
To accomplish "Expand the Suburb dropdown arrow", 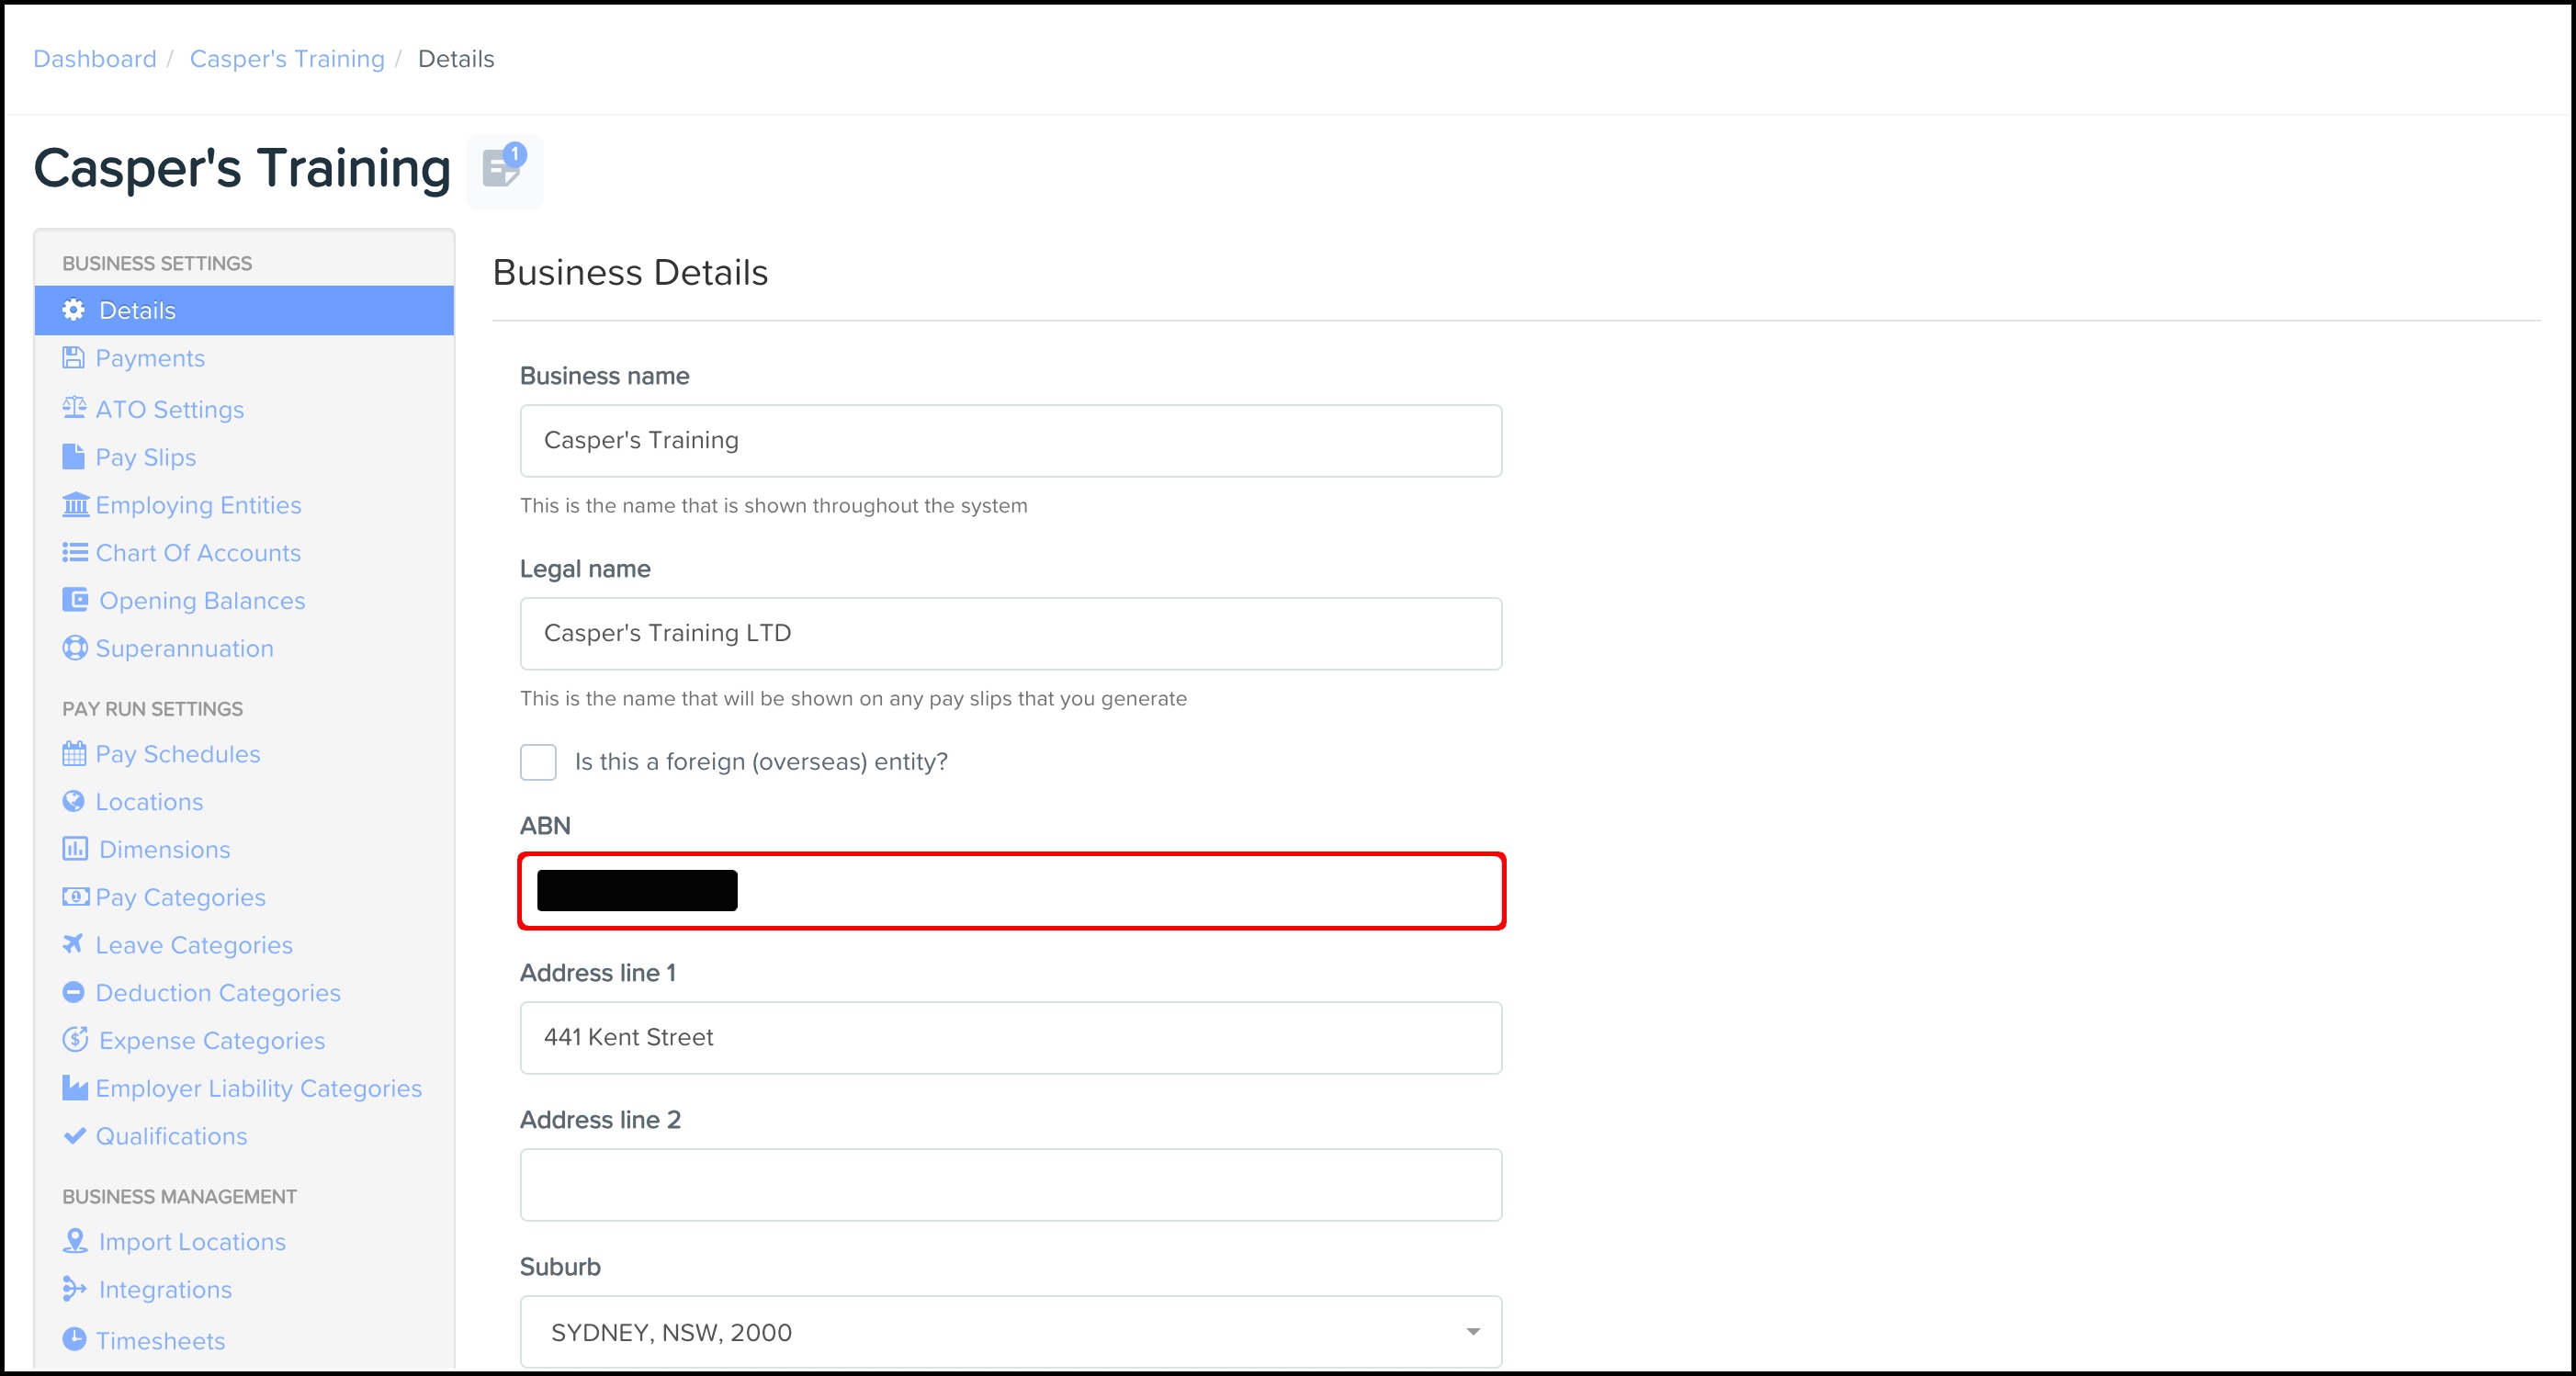I will pyautogui.click(x=1472, y=1332).
